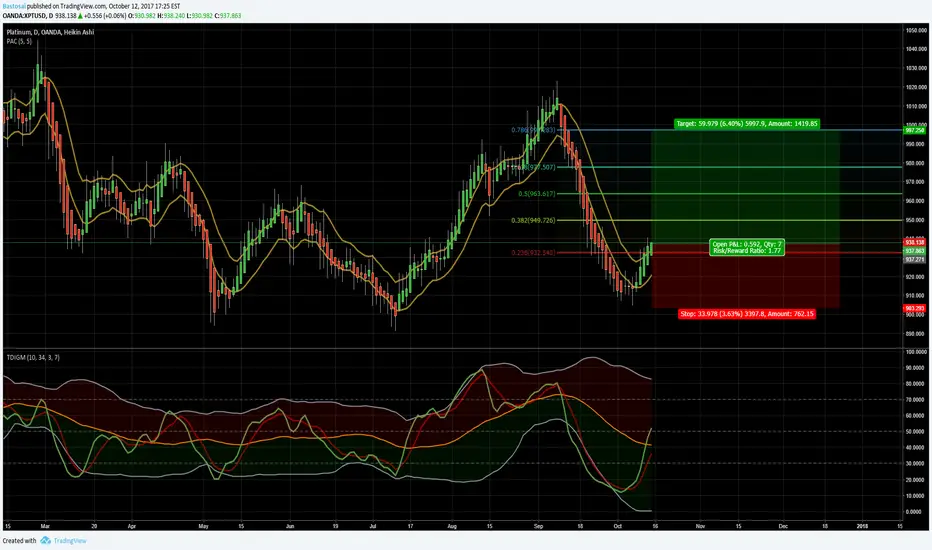Click the green up-arrow change indicator
This screenshot has width=932, height=550.
(x=80, y=16)
